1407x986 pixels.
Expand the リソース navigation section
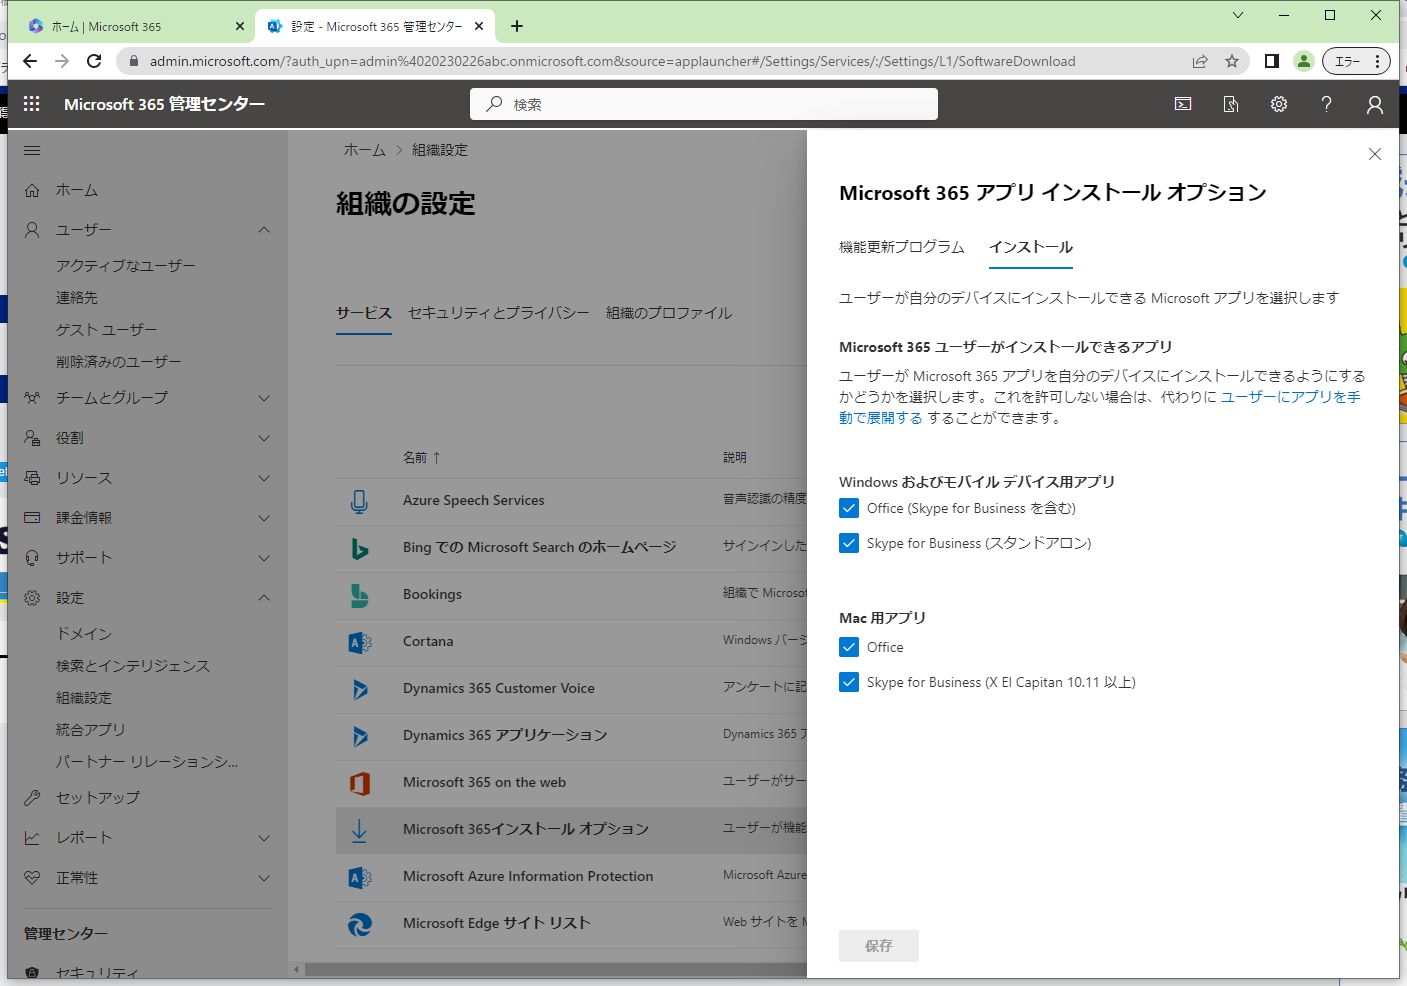tap(264, 478)
